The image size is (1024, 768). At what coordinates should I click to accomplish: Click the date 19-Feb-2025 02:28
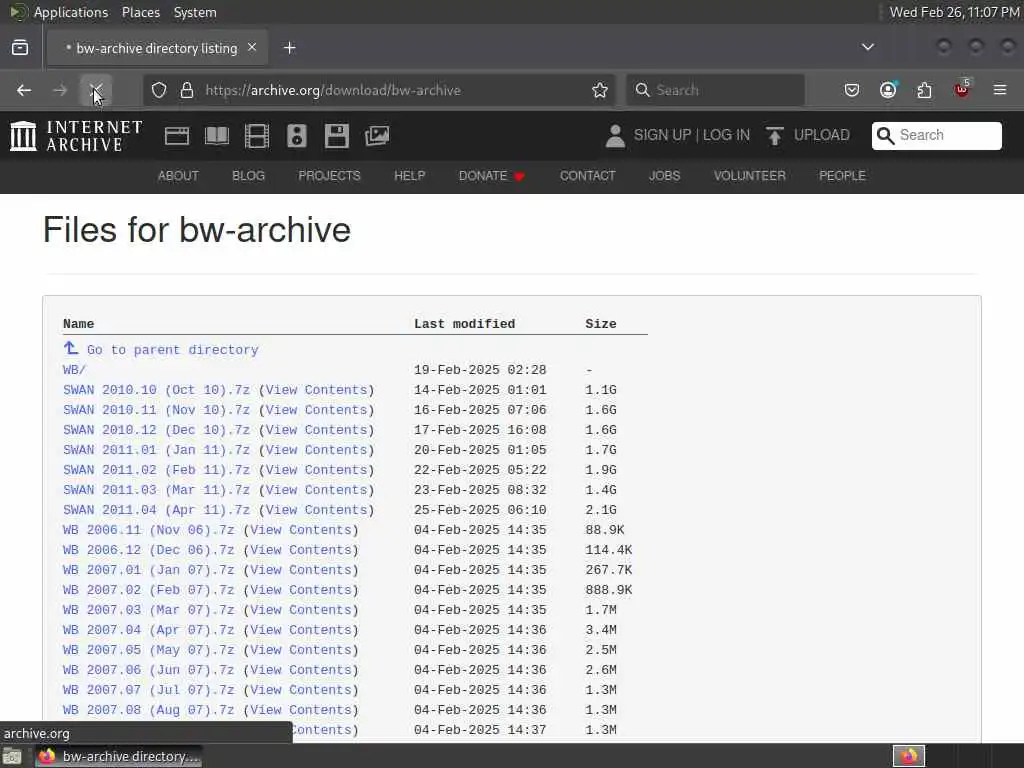(480, 370)
